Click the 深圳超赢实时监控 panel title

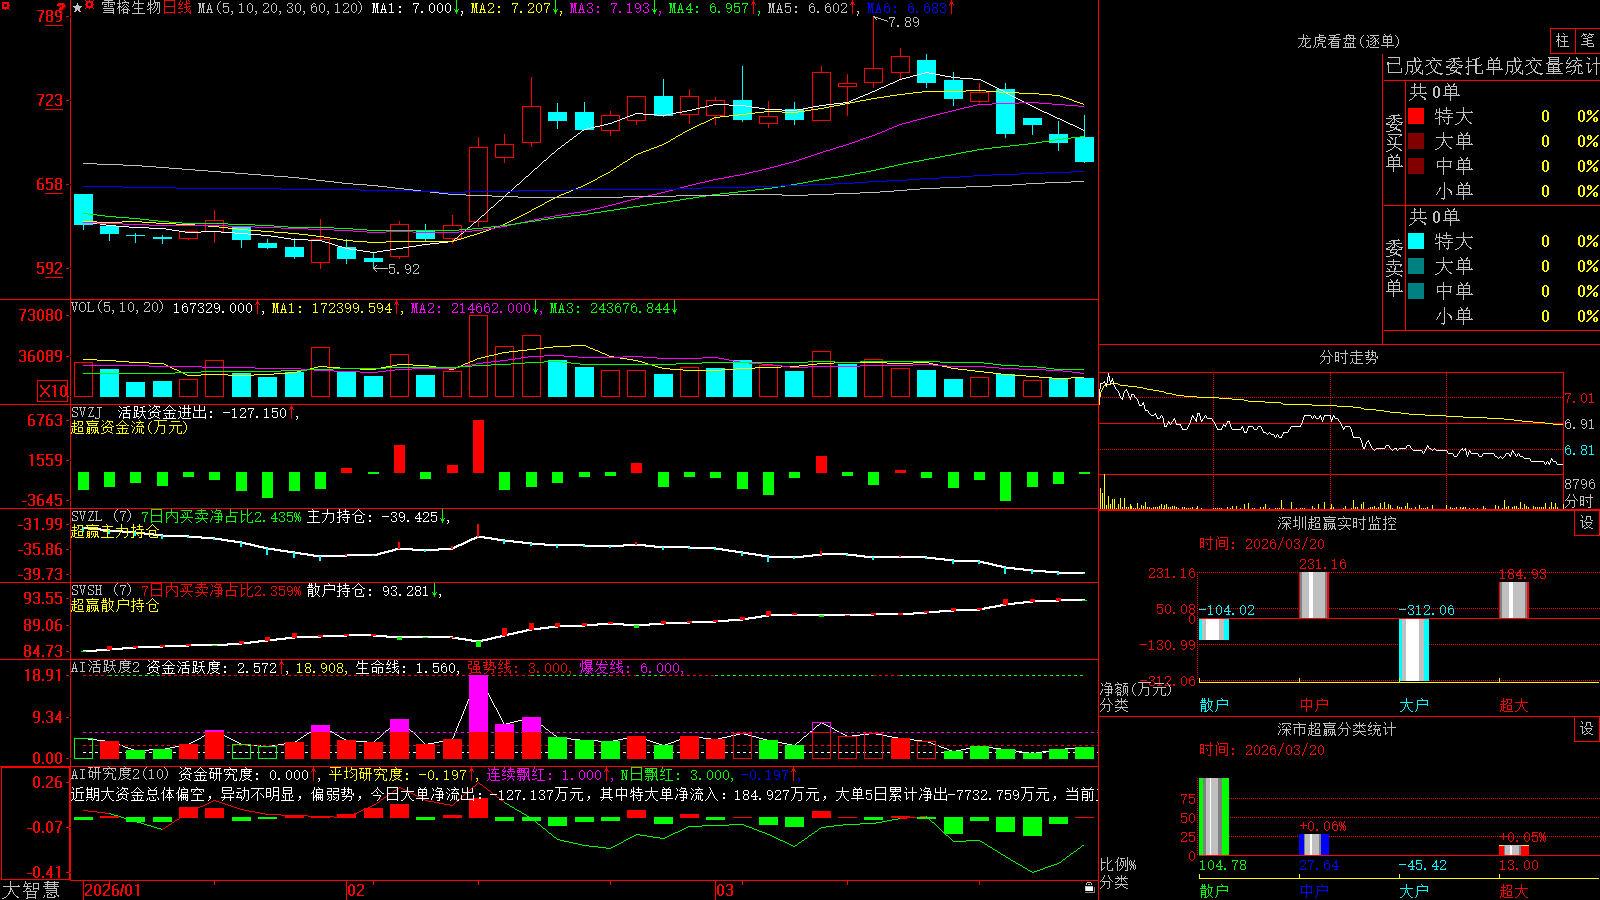[x=1336, y=523]
